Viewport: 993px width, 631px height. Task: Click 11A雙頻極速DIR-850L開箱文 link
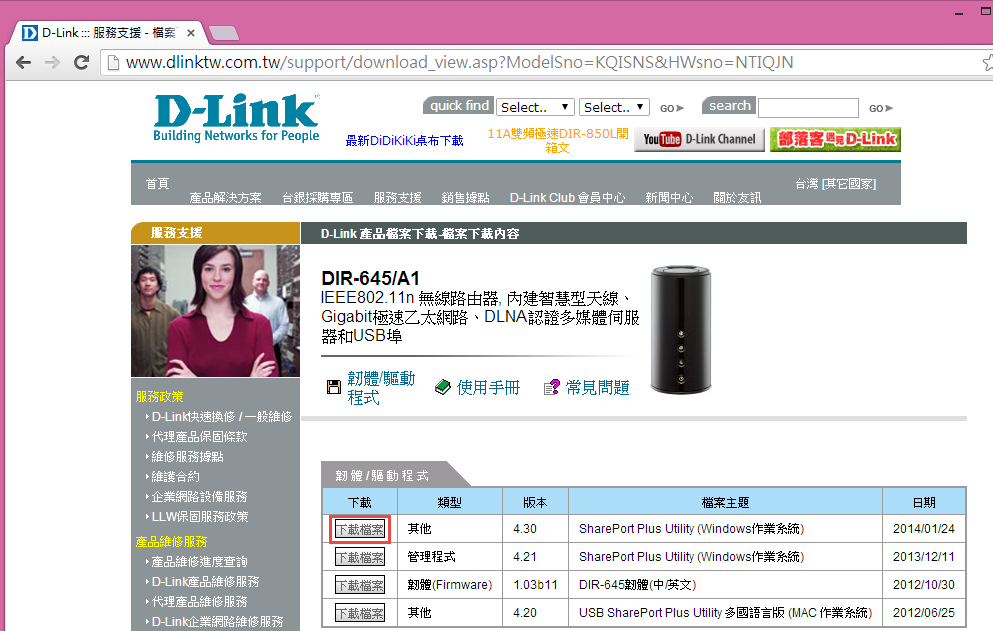pyautogui.click(x=558, y=141)
